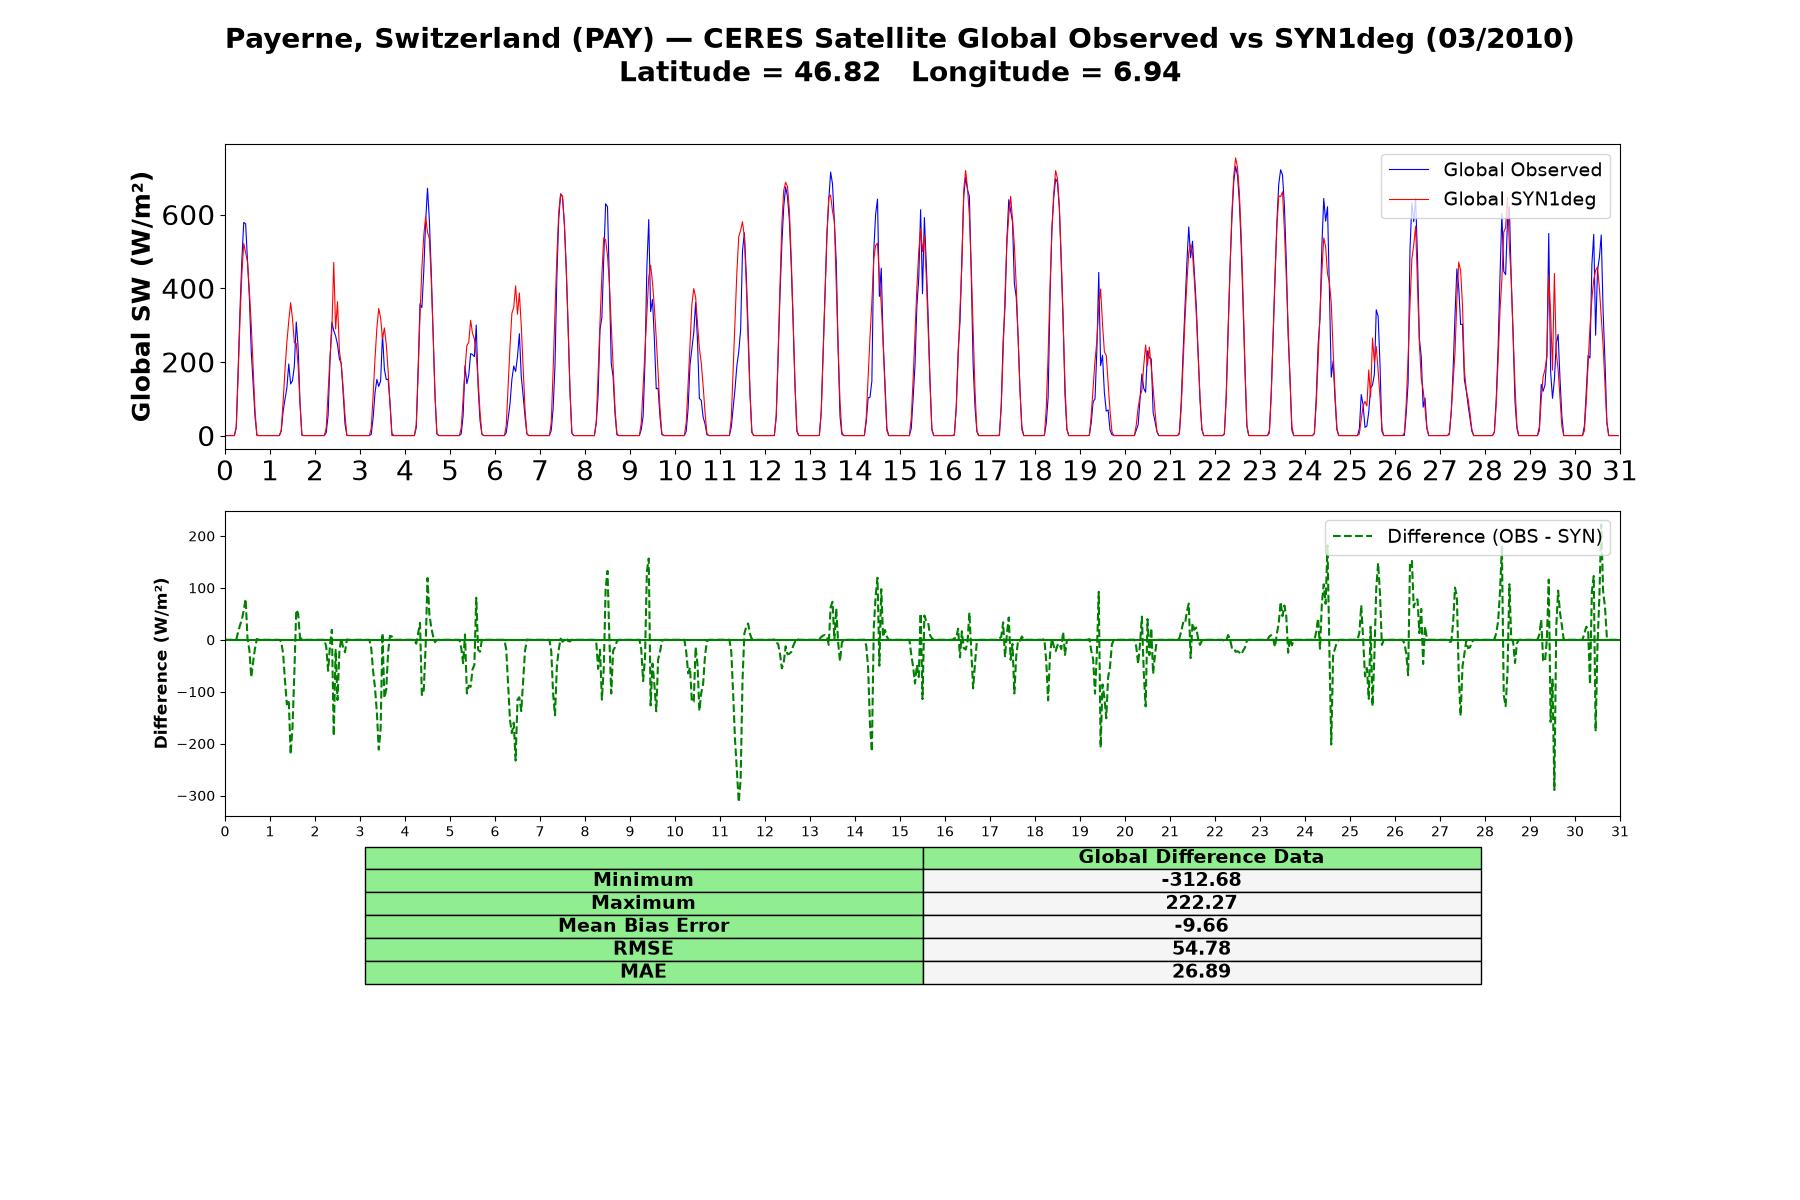Select the red line sample in legend
Image resolution: width=1800 pixels, height=1200 pixels.
pyautogui.click(x=1410, y=200)
